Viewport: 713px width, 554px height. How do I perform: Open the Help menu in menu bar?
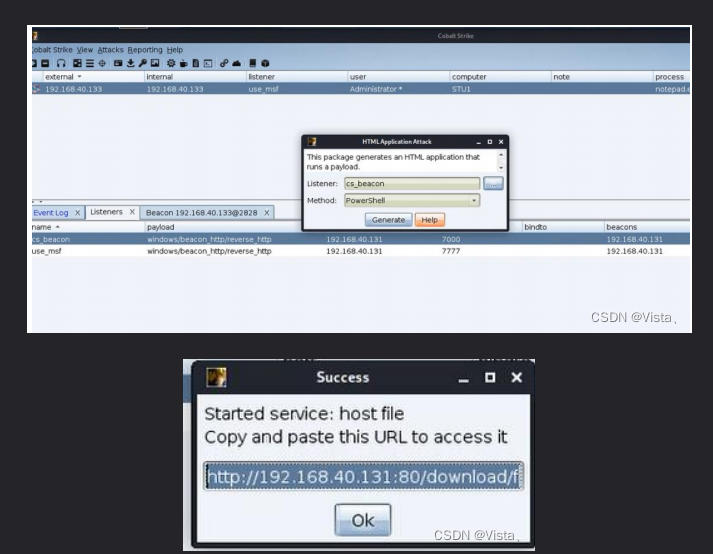coord(175,50)
